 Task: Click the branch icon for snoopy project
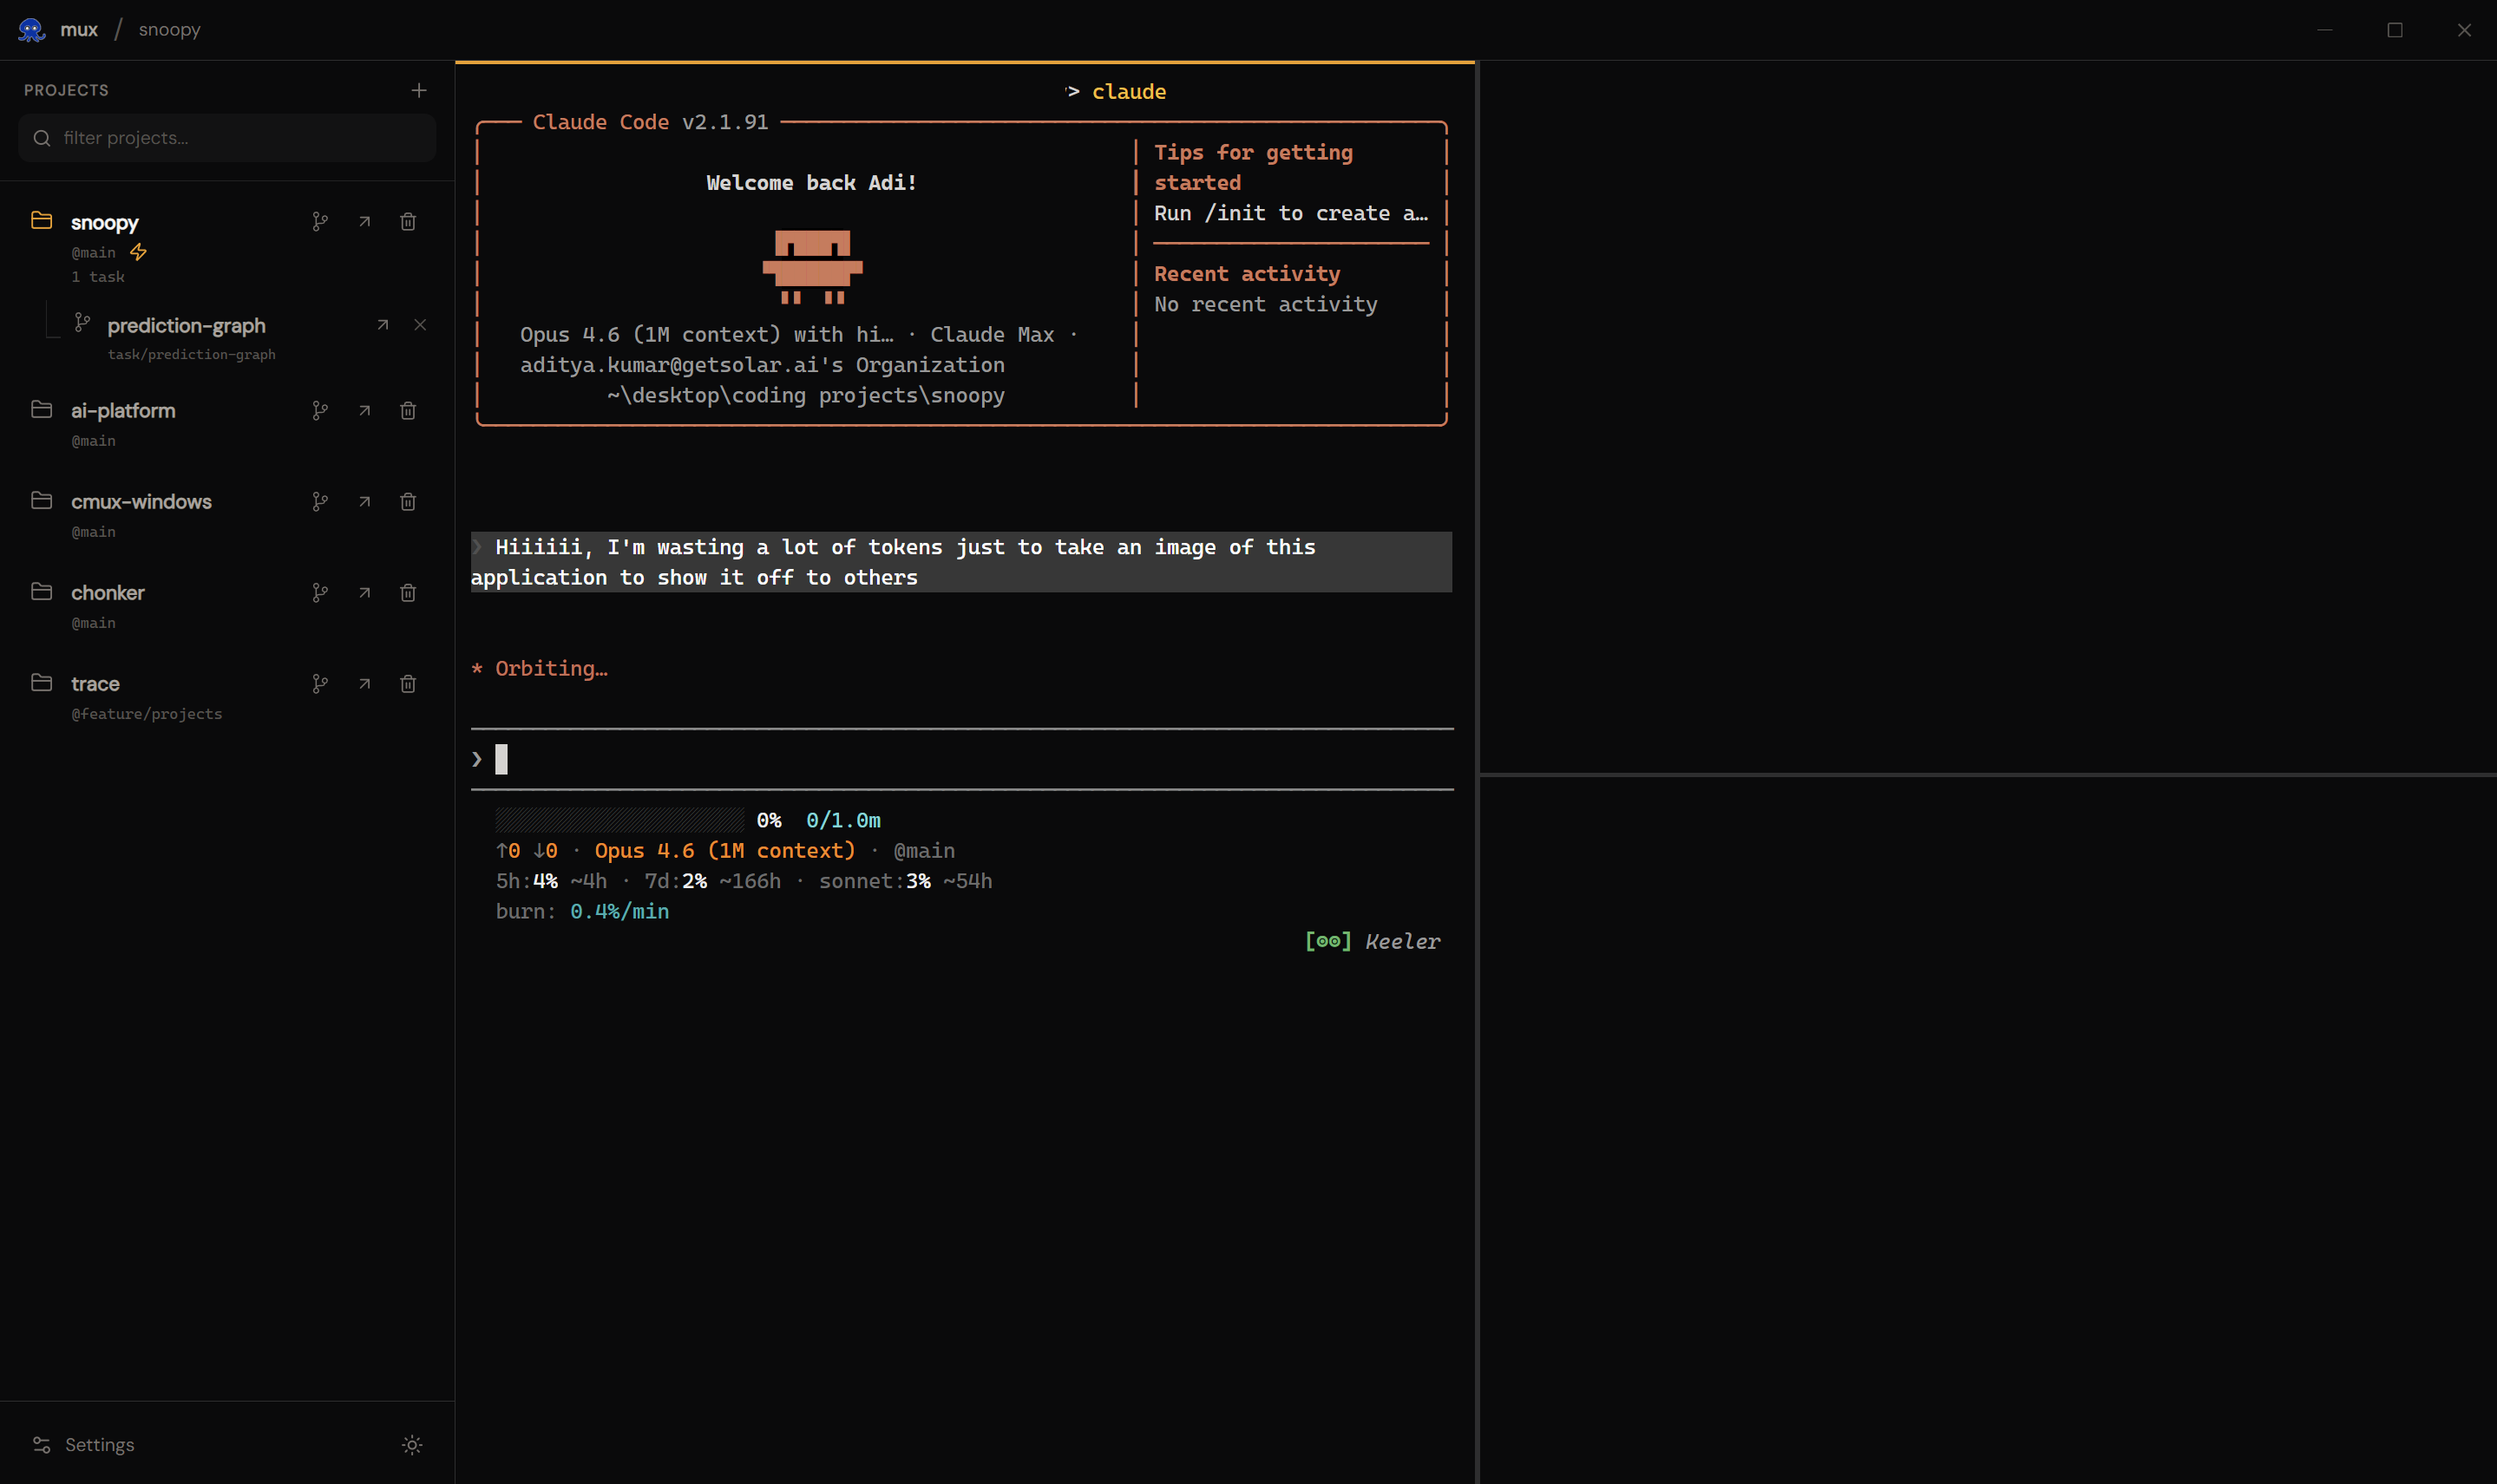point(320,221)
